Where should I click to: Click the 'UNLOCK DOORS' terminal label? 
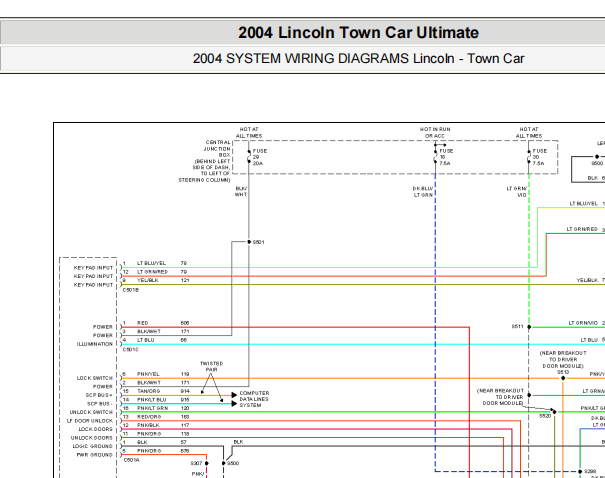pos(92,438)
